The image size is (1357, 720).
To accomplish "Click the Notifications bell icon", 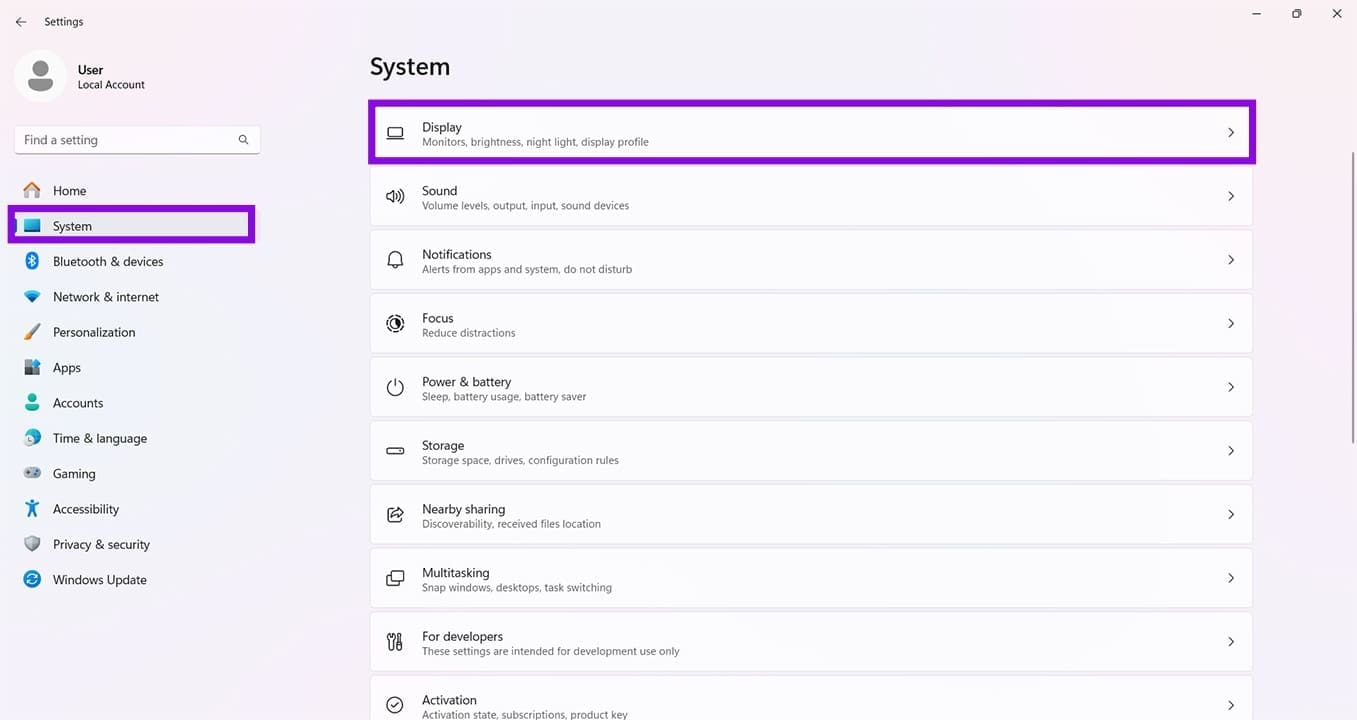I will point(395,260).
